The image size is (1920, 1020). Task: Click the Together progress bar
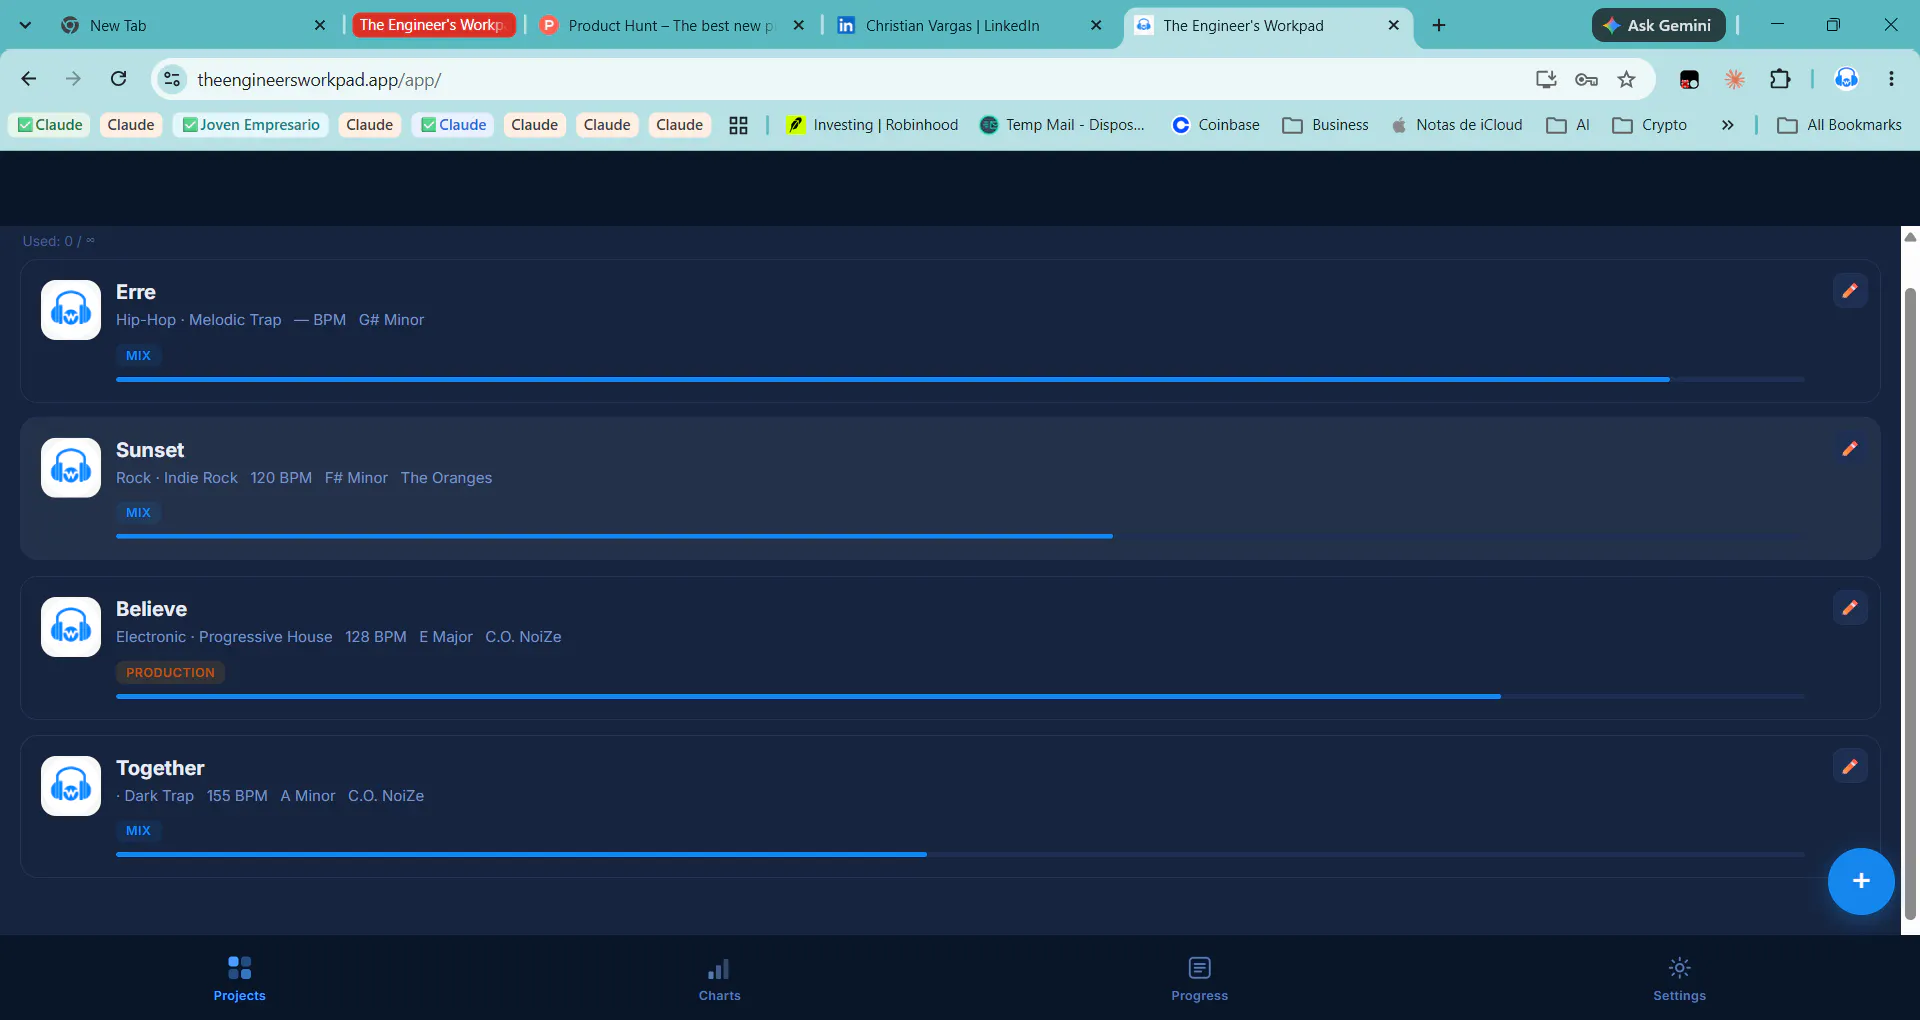point(960,854)
